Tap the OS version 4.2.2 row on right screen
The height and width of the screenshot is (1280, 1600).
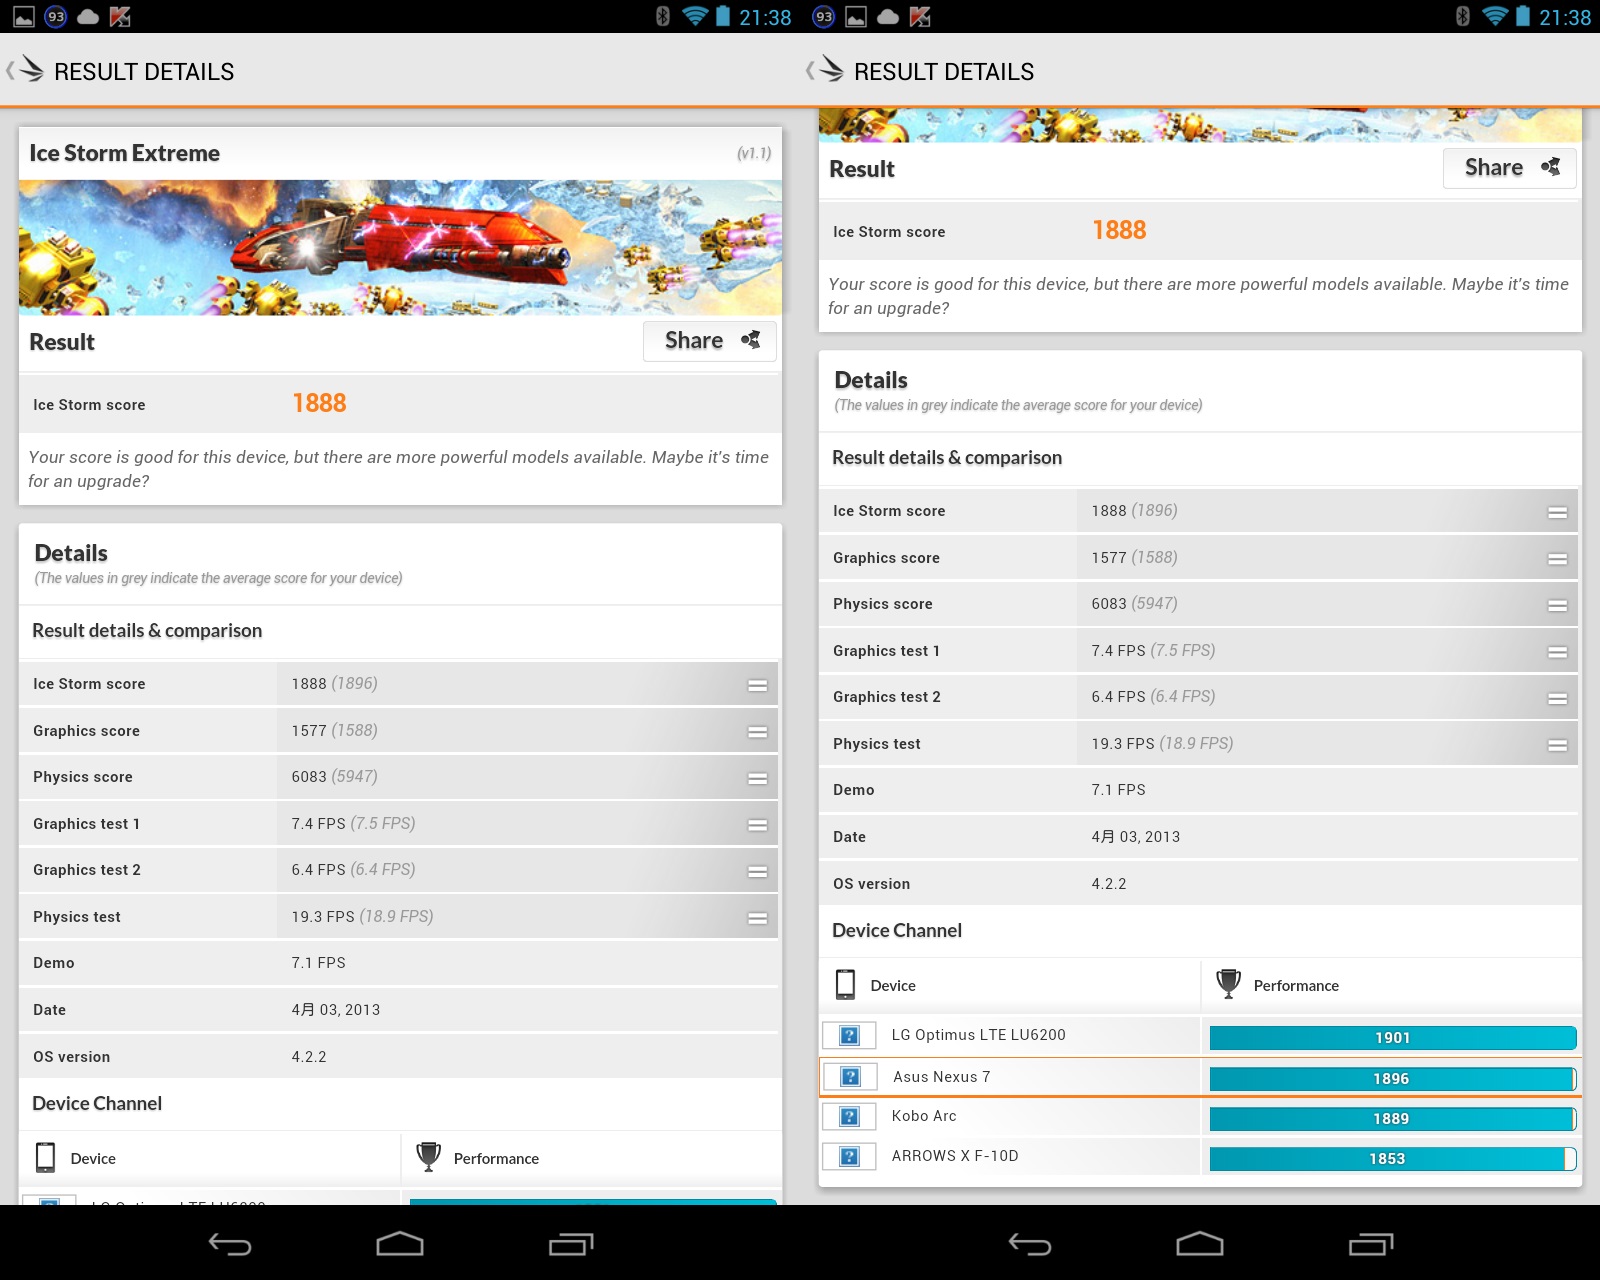click(1199, 884)
